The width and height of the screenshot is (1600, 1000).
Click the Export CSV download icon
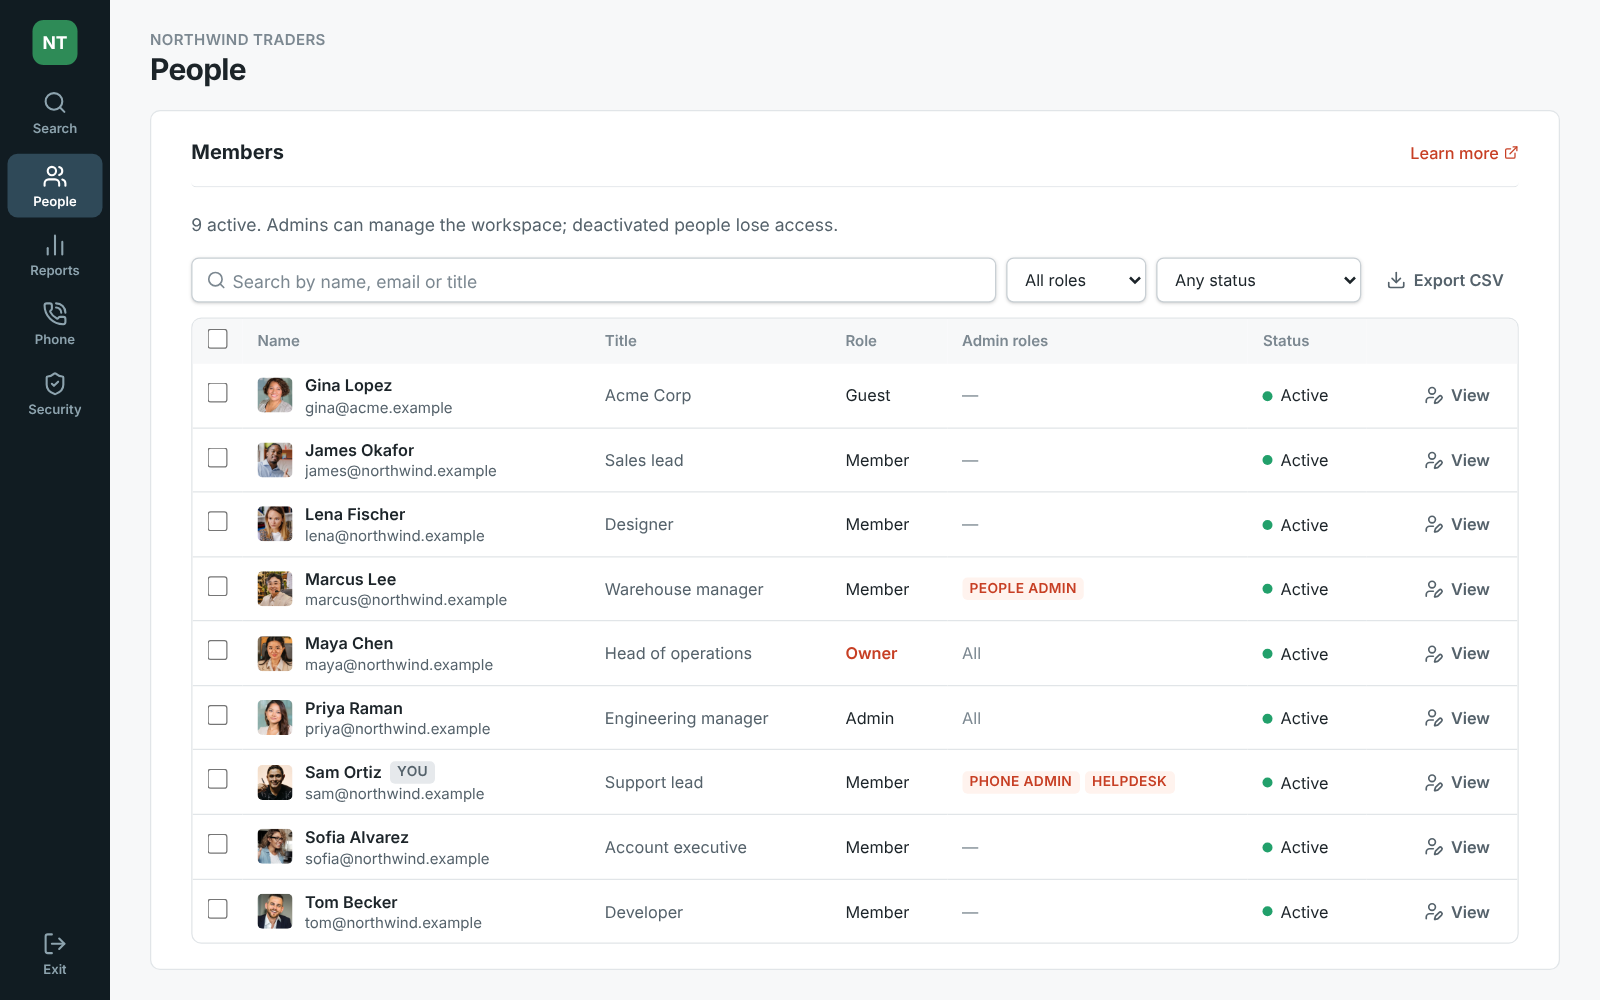(x=1396, y=281)
